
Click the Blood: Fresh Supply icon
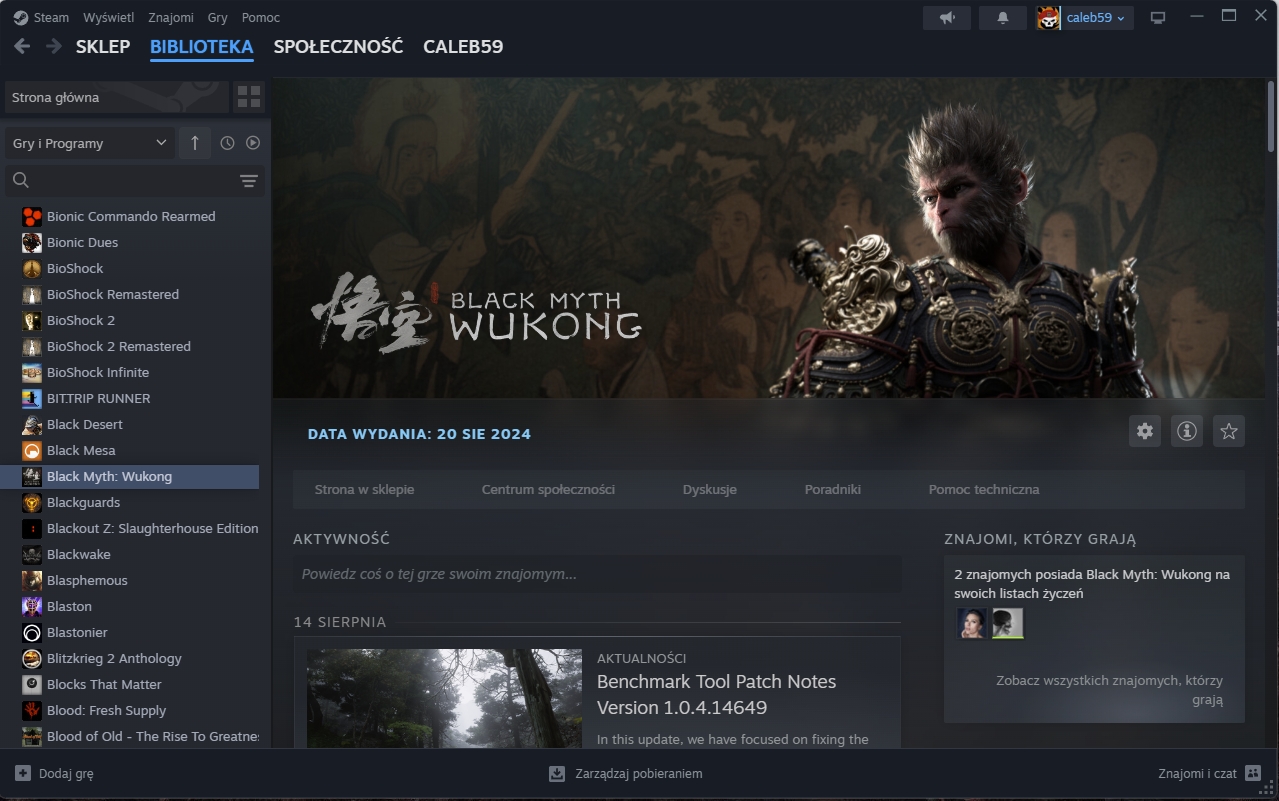click(x=31, y=710)
